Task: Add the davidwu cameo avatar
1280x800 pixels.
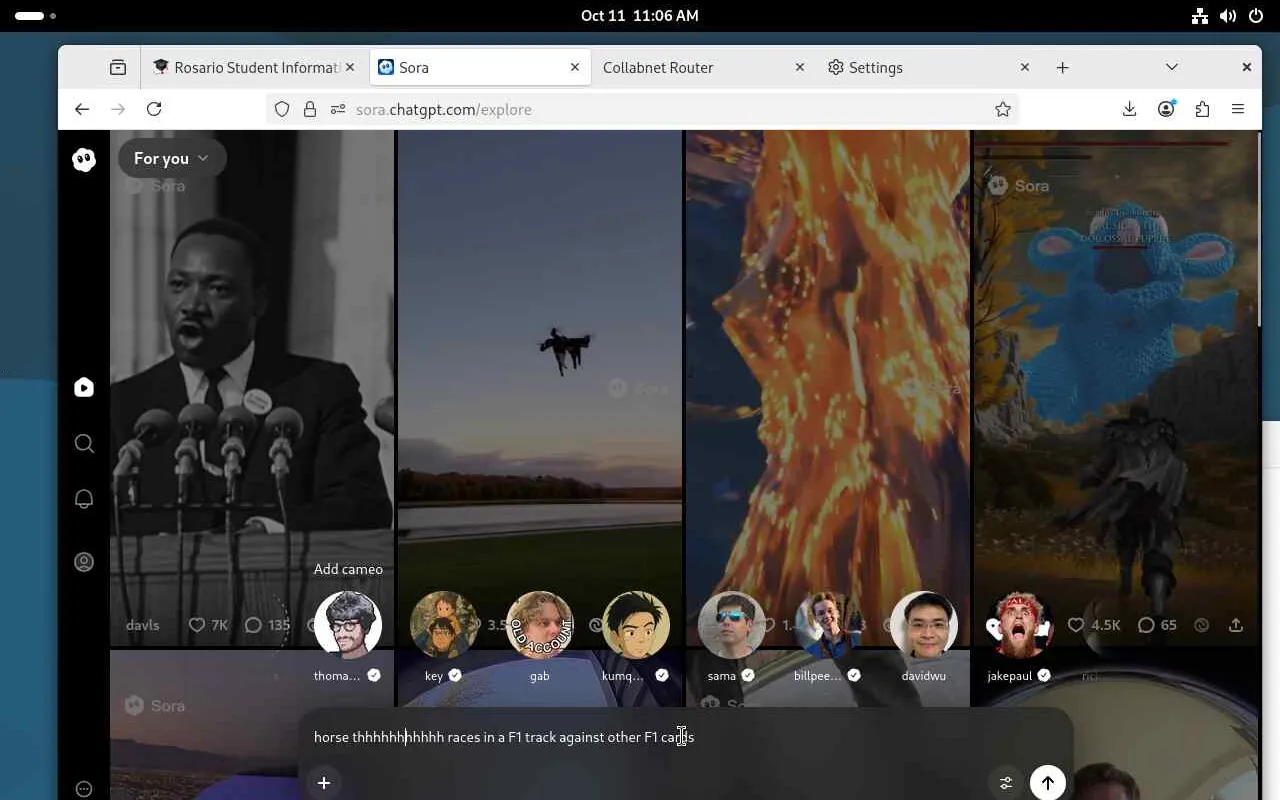Action: point(924,625)
